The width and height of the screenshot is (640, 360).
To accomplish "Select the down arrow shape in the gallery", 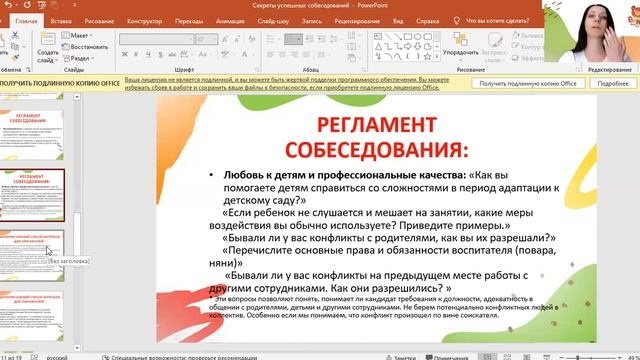I will coord(418,47).
